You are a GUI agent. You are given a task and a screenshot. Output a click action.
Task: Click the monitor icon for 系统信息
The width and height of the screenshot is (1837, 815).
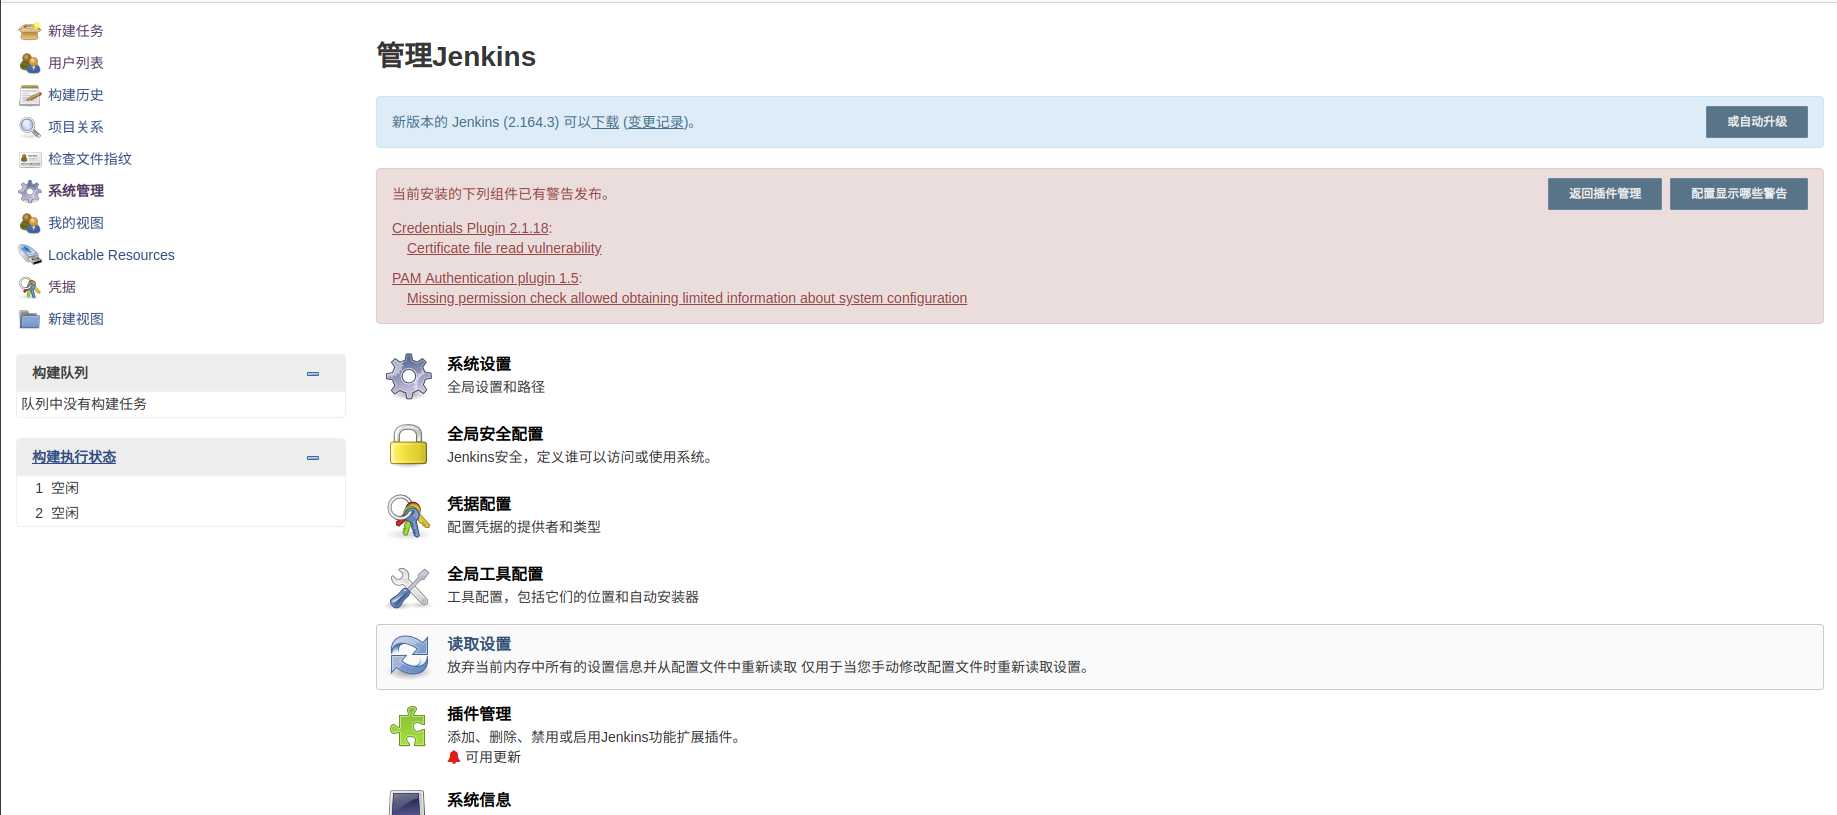pos(407,802)
